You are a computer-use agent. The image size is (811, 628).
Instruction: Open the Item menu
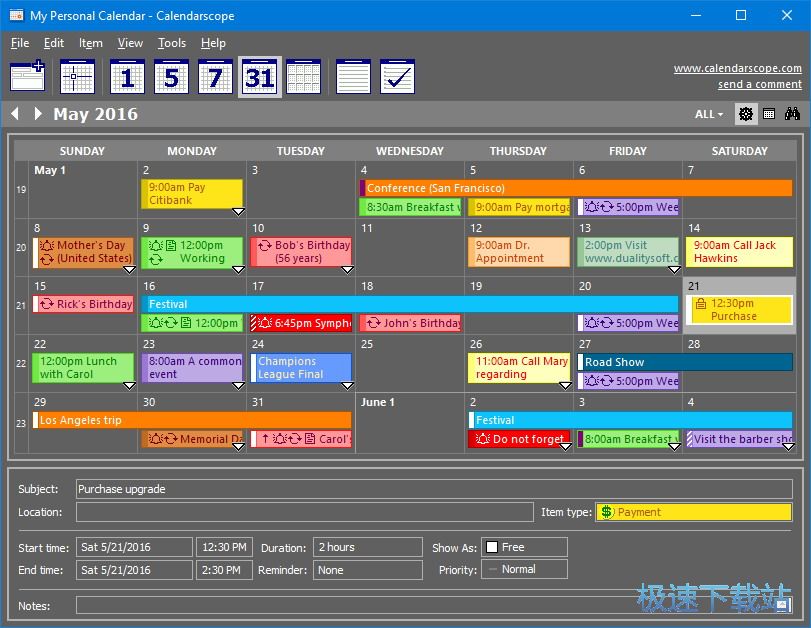click(x=90, y=43)
